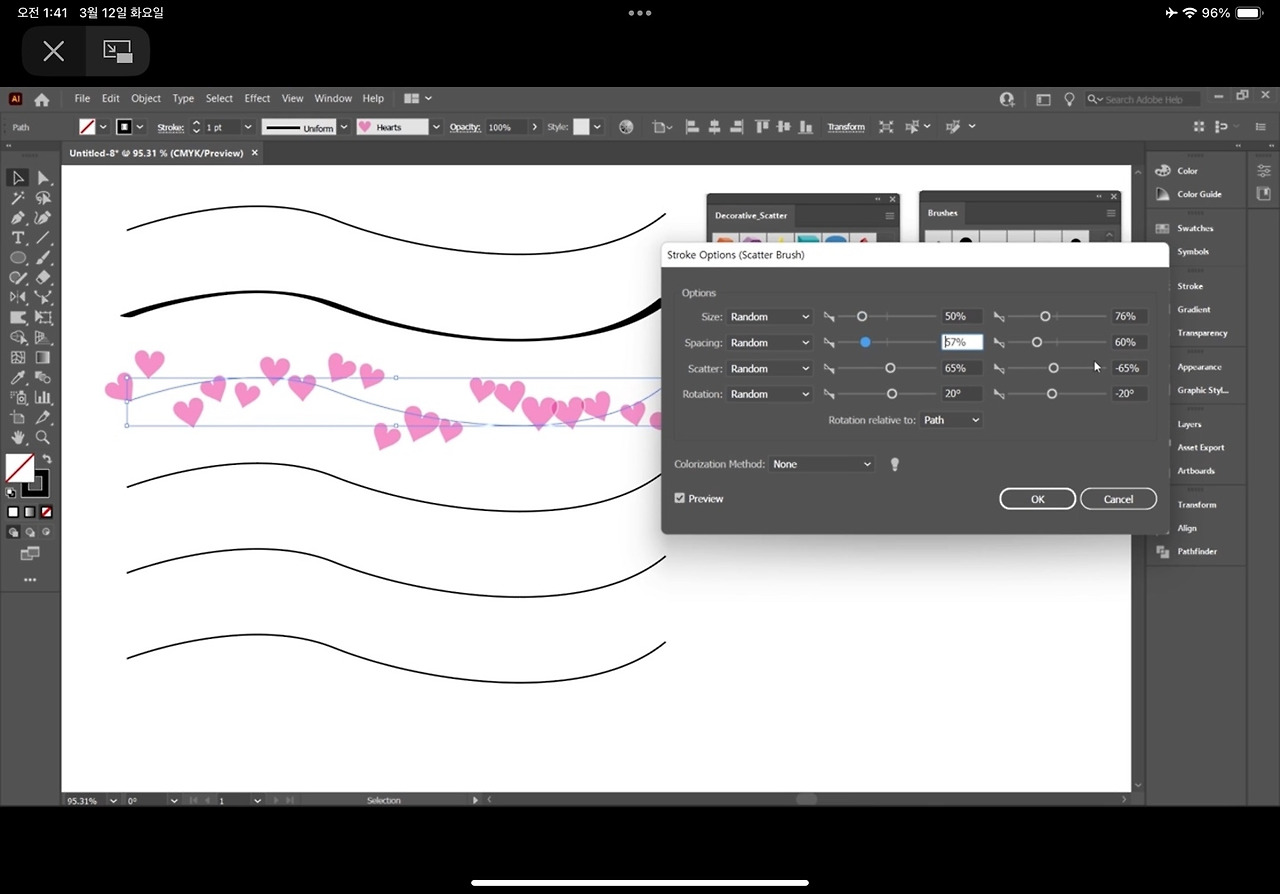Viewport: 1280px width, 894px height.
Task: Open the Recolor Artwork wheel icon
Action: click(x=626, y=127)
